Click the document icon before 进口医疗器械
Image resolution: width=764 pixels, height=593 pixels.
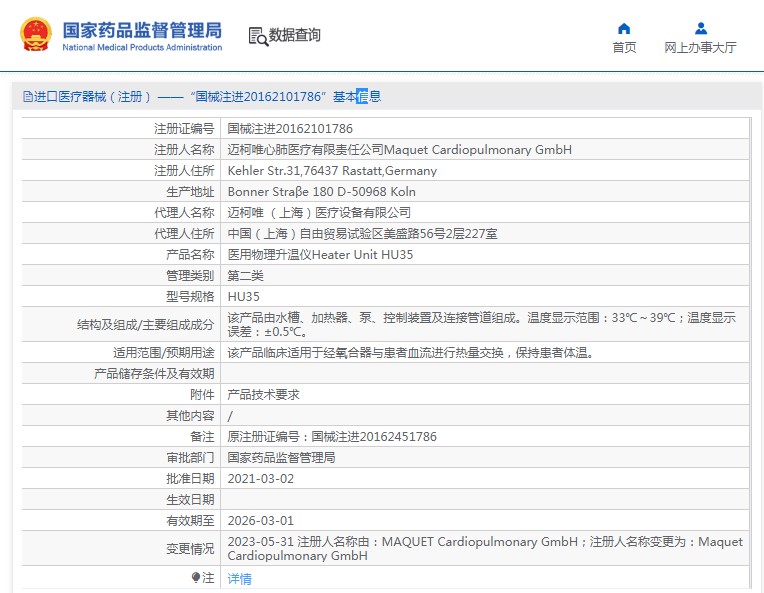tap(27, 96)
